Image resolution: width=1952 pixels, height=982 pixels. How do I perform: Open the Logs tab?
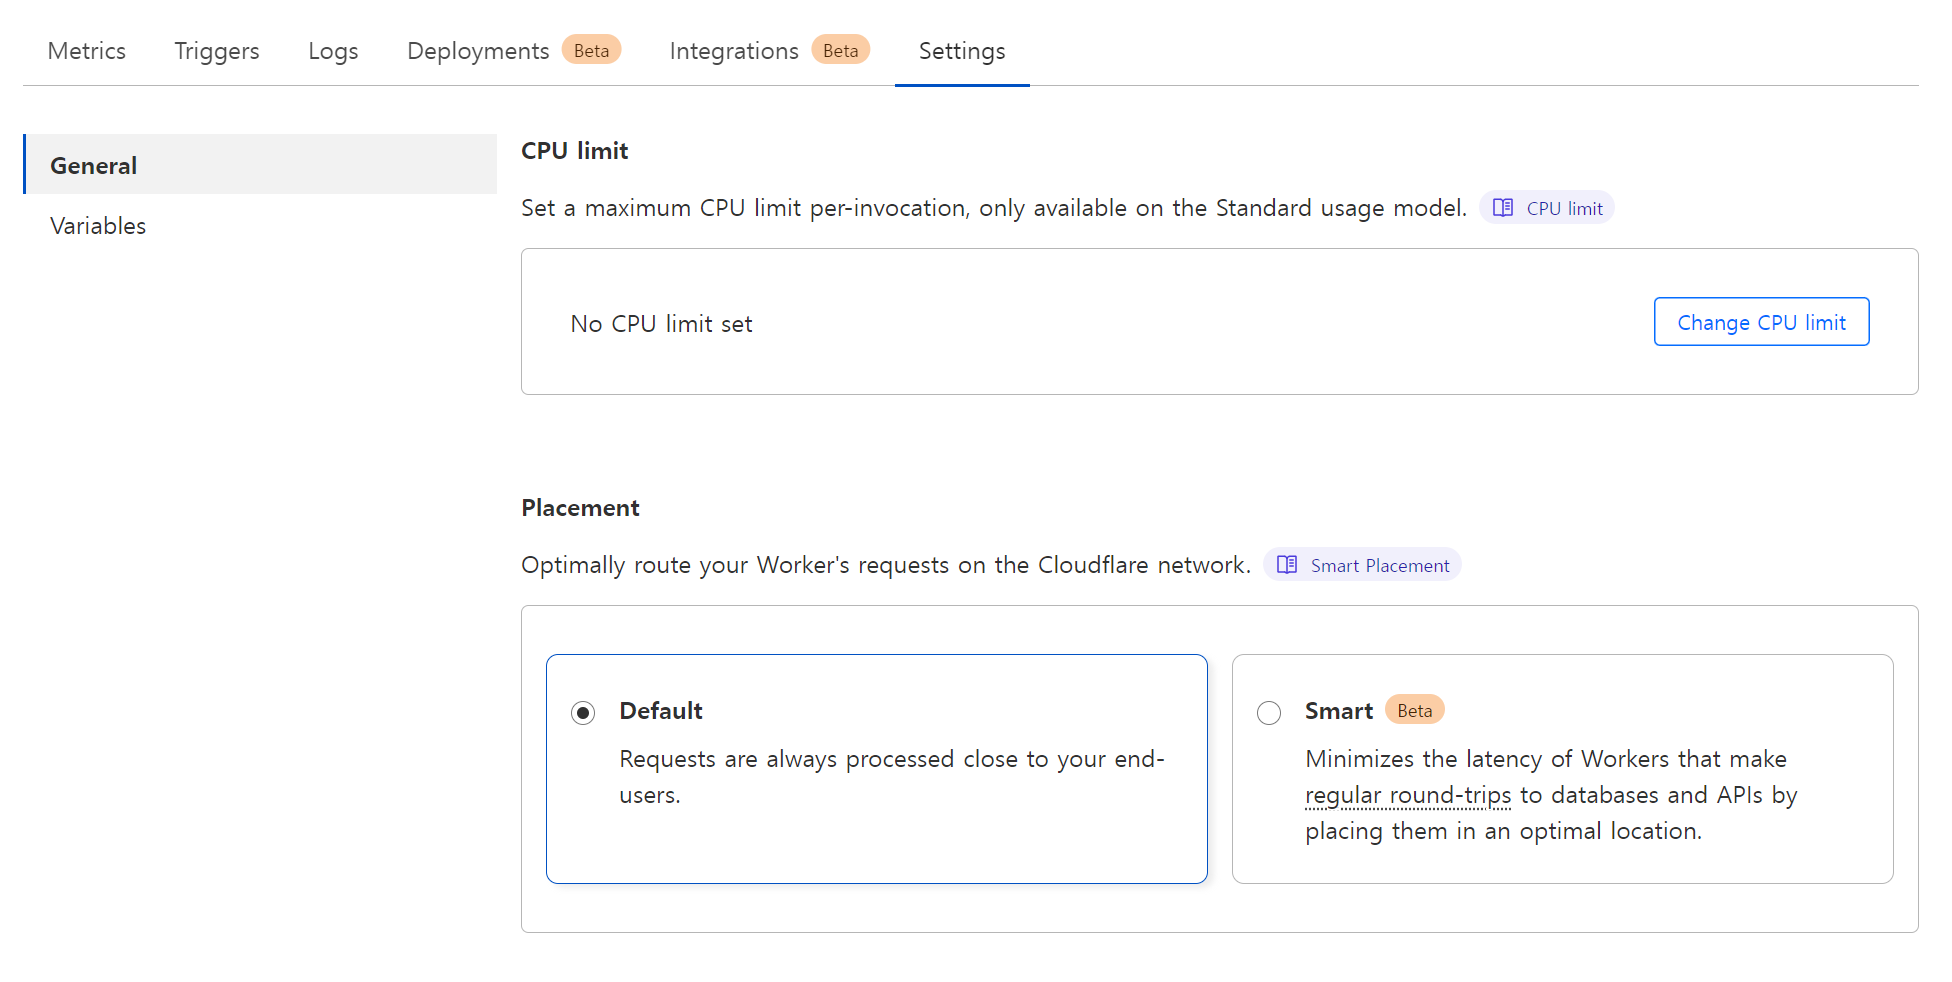click(333, 50)
